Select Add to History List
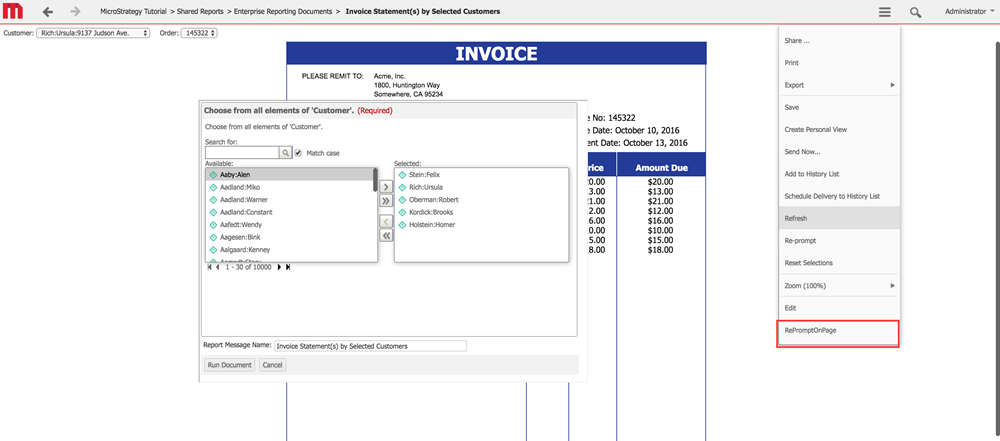Screen dimensions: 1000x441 839,174
